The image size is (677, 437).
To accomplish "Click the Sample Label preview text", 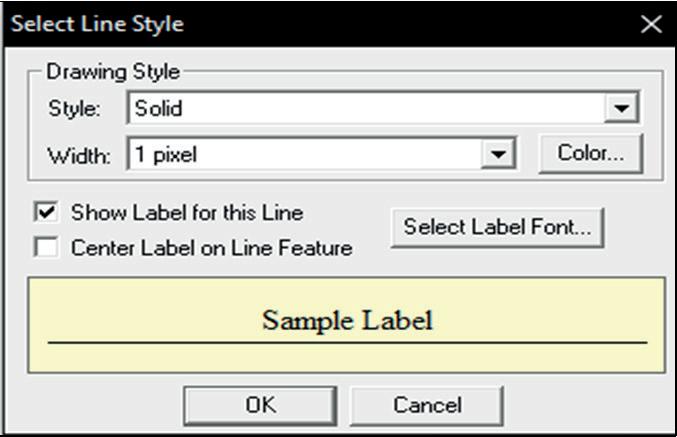I will (347, 320).
